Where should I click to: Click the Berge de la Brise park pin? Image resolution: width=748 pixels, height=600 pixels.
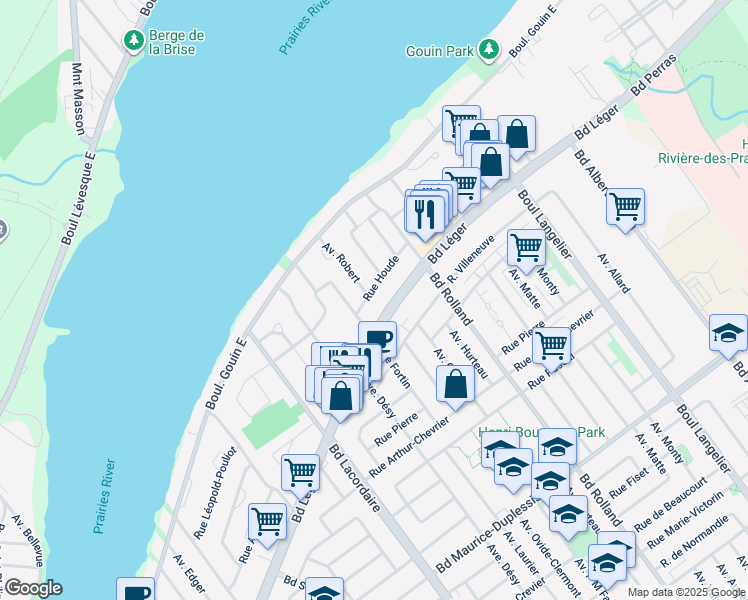point(134,41)
